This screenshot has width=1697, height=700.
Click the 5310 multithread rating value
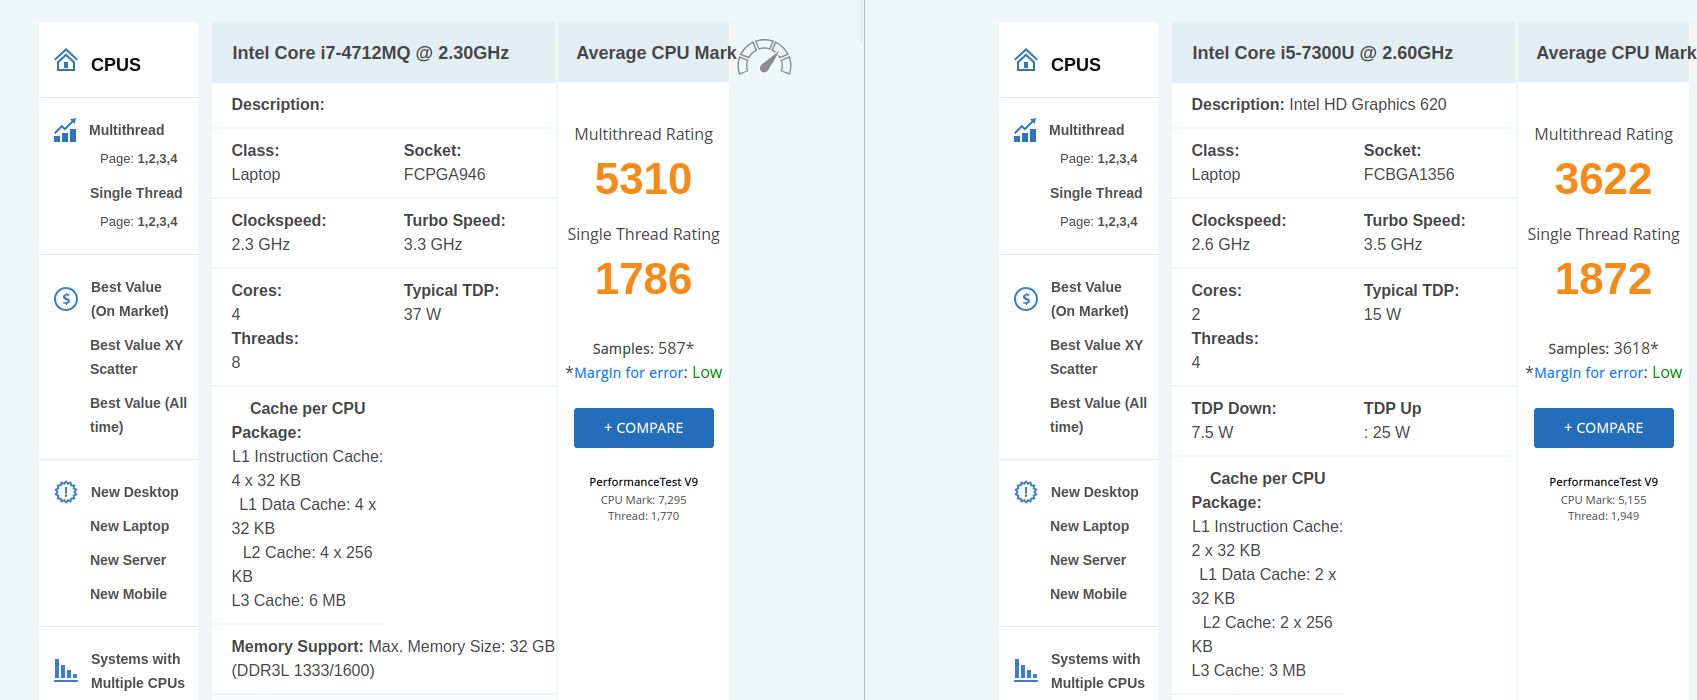tap(643, 179)
